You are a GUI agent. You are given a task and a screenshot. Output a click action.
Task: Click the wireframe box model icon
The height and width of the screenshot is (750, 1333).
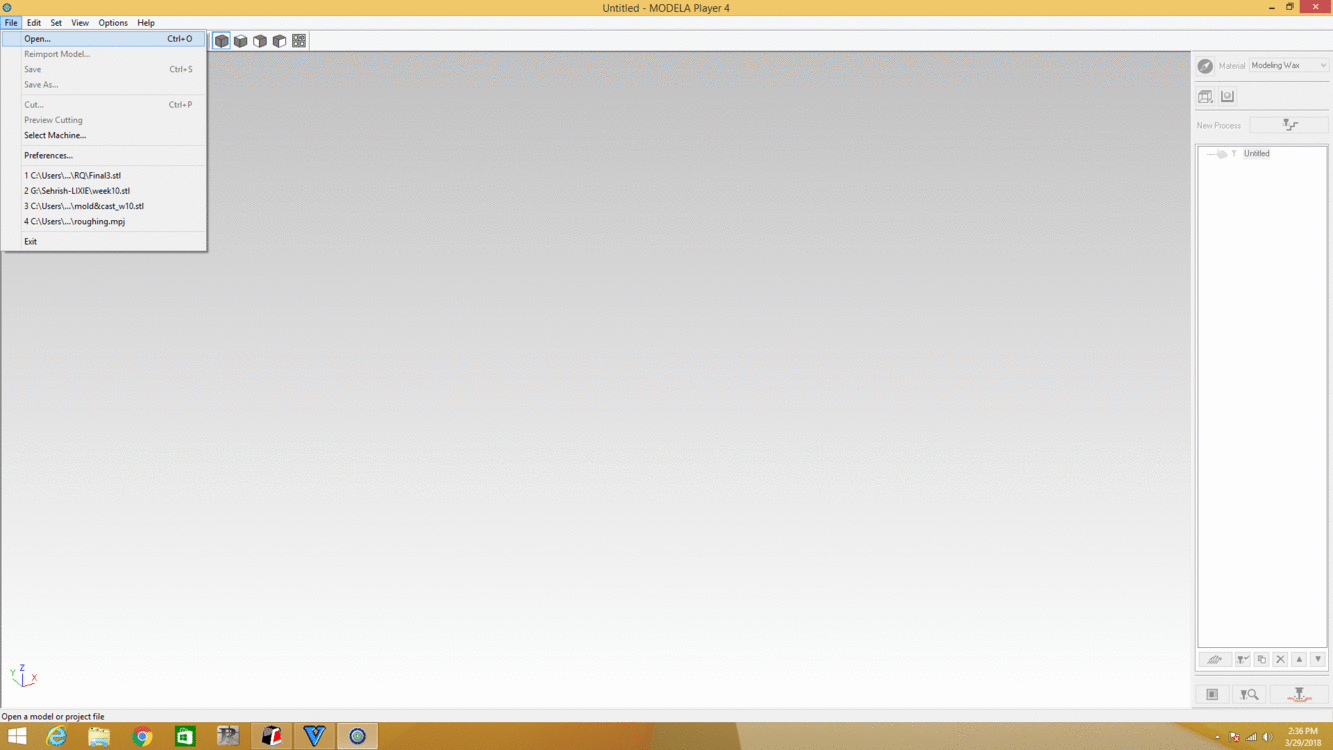click(1205, 96)
